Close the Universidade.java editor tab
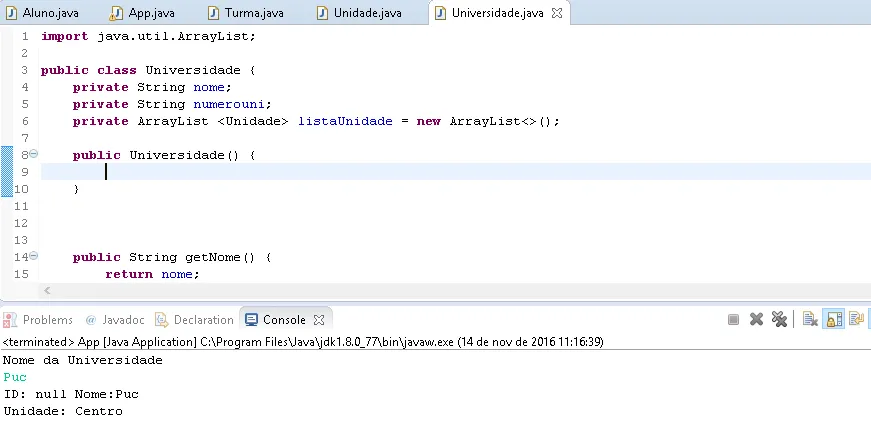This screenshot has width=871, height=424. point(557,13)
